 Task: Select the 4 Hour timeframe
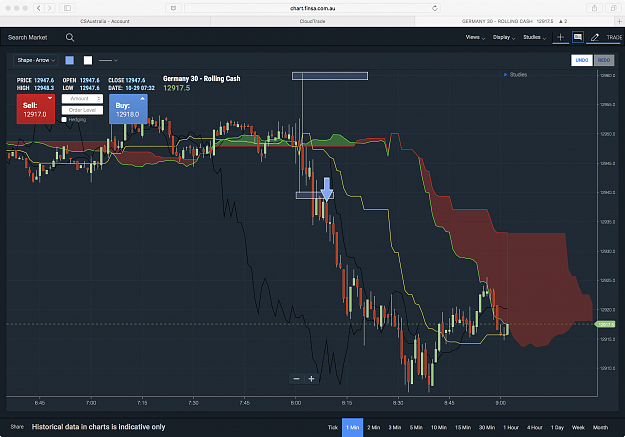[535, 427]
